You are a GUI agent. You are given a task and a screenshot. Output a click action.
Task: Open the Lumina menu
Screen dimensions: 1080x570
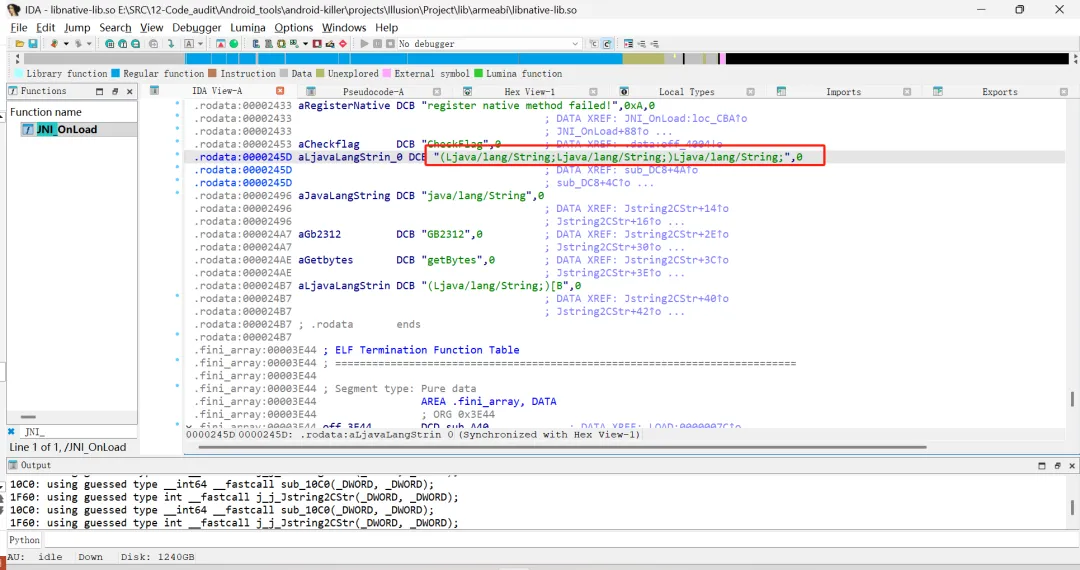click(248, 28)
